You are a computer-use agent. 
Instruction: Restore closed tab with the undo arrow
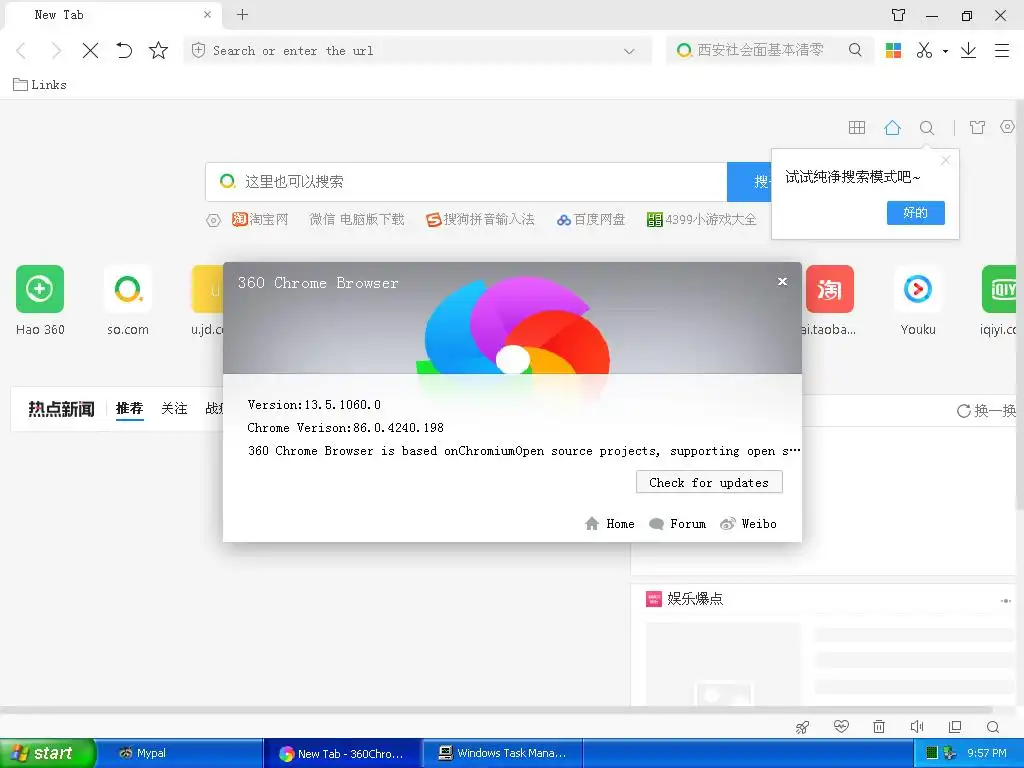(124, 50)
